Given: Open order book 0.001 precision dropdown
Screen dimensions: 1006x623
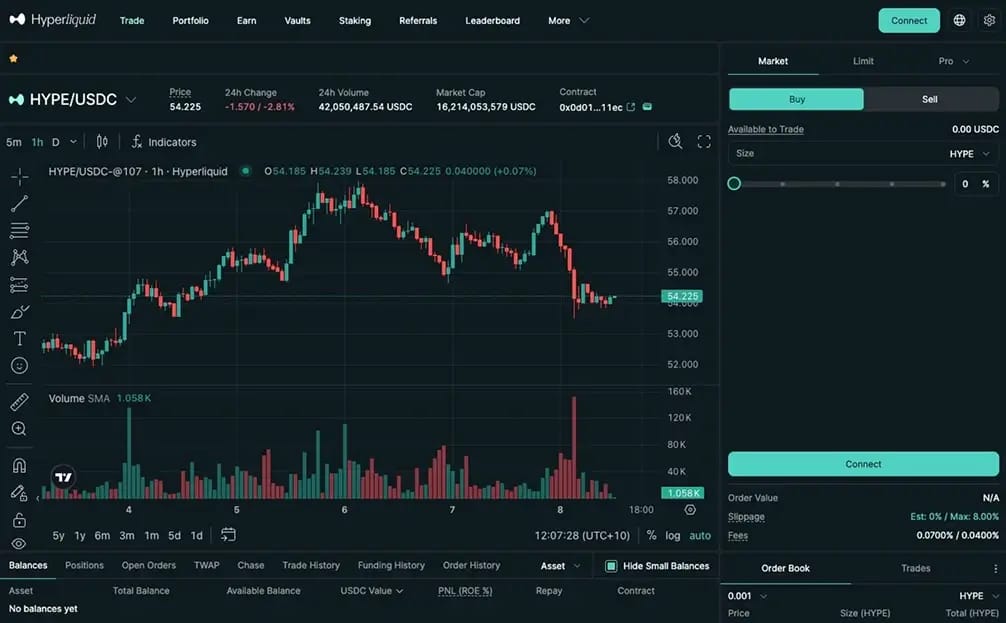Looking at the screenshot, I should (x=747, y=596).
